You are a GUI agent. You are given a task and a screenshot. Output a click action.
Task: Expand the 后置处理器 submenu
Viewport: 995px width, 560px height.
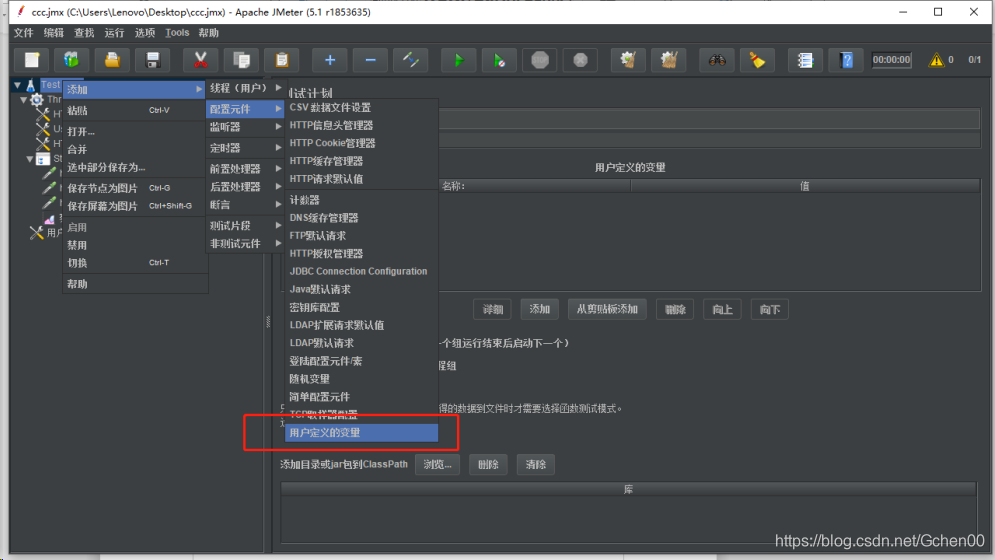(x=246, y=187)
